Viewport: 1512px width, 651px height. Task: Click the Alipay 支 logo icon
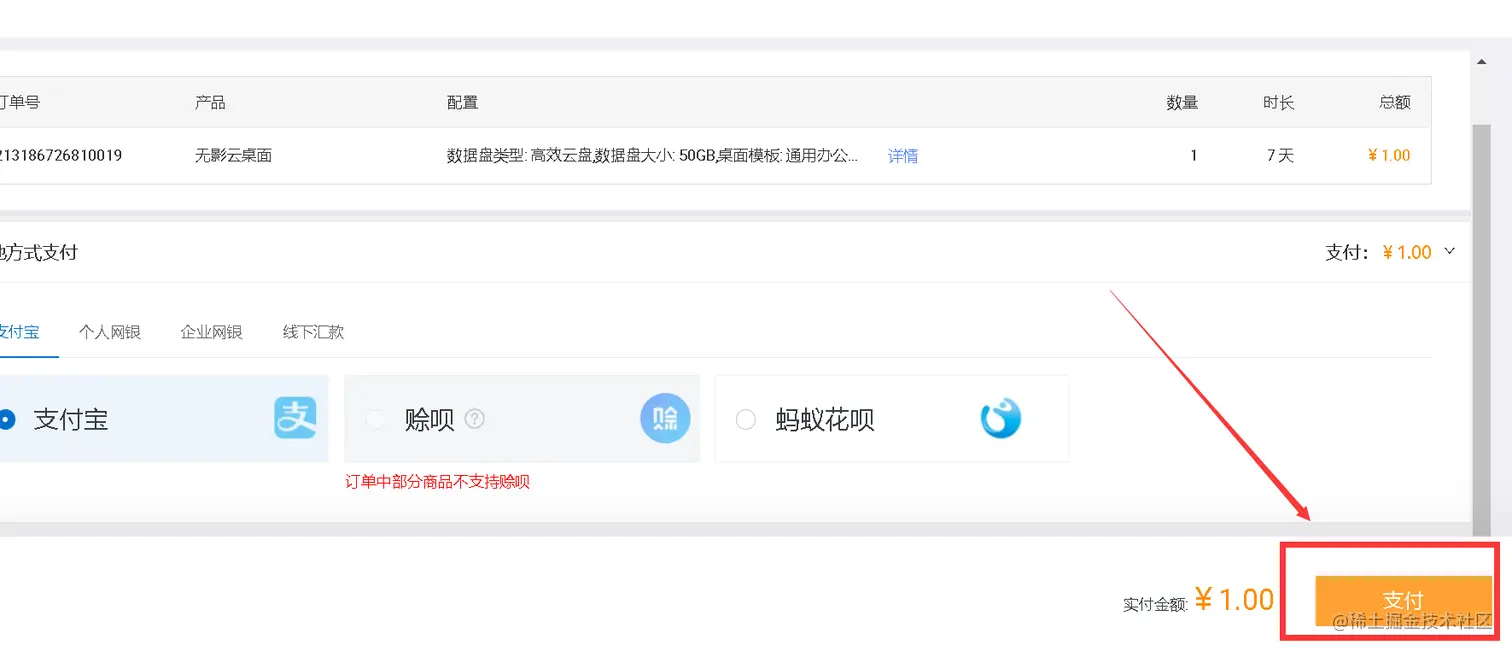(x=295, y=418)
